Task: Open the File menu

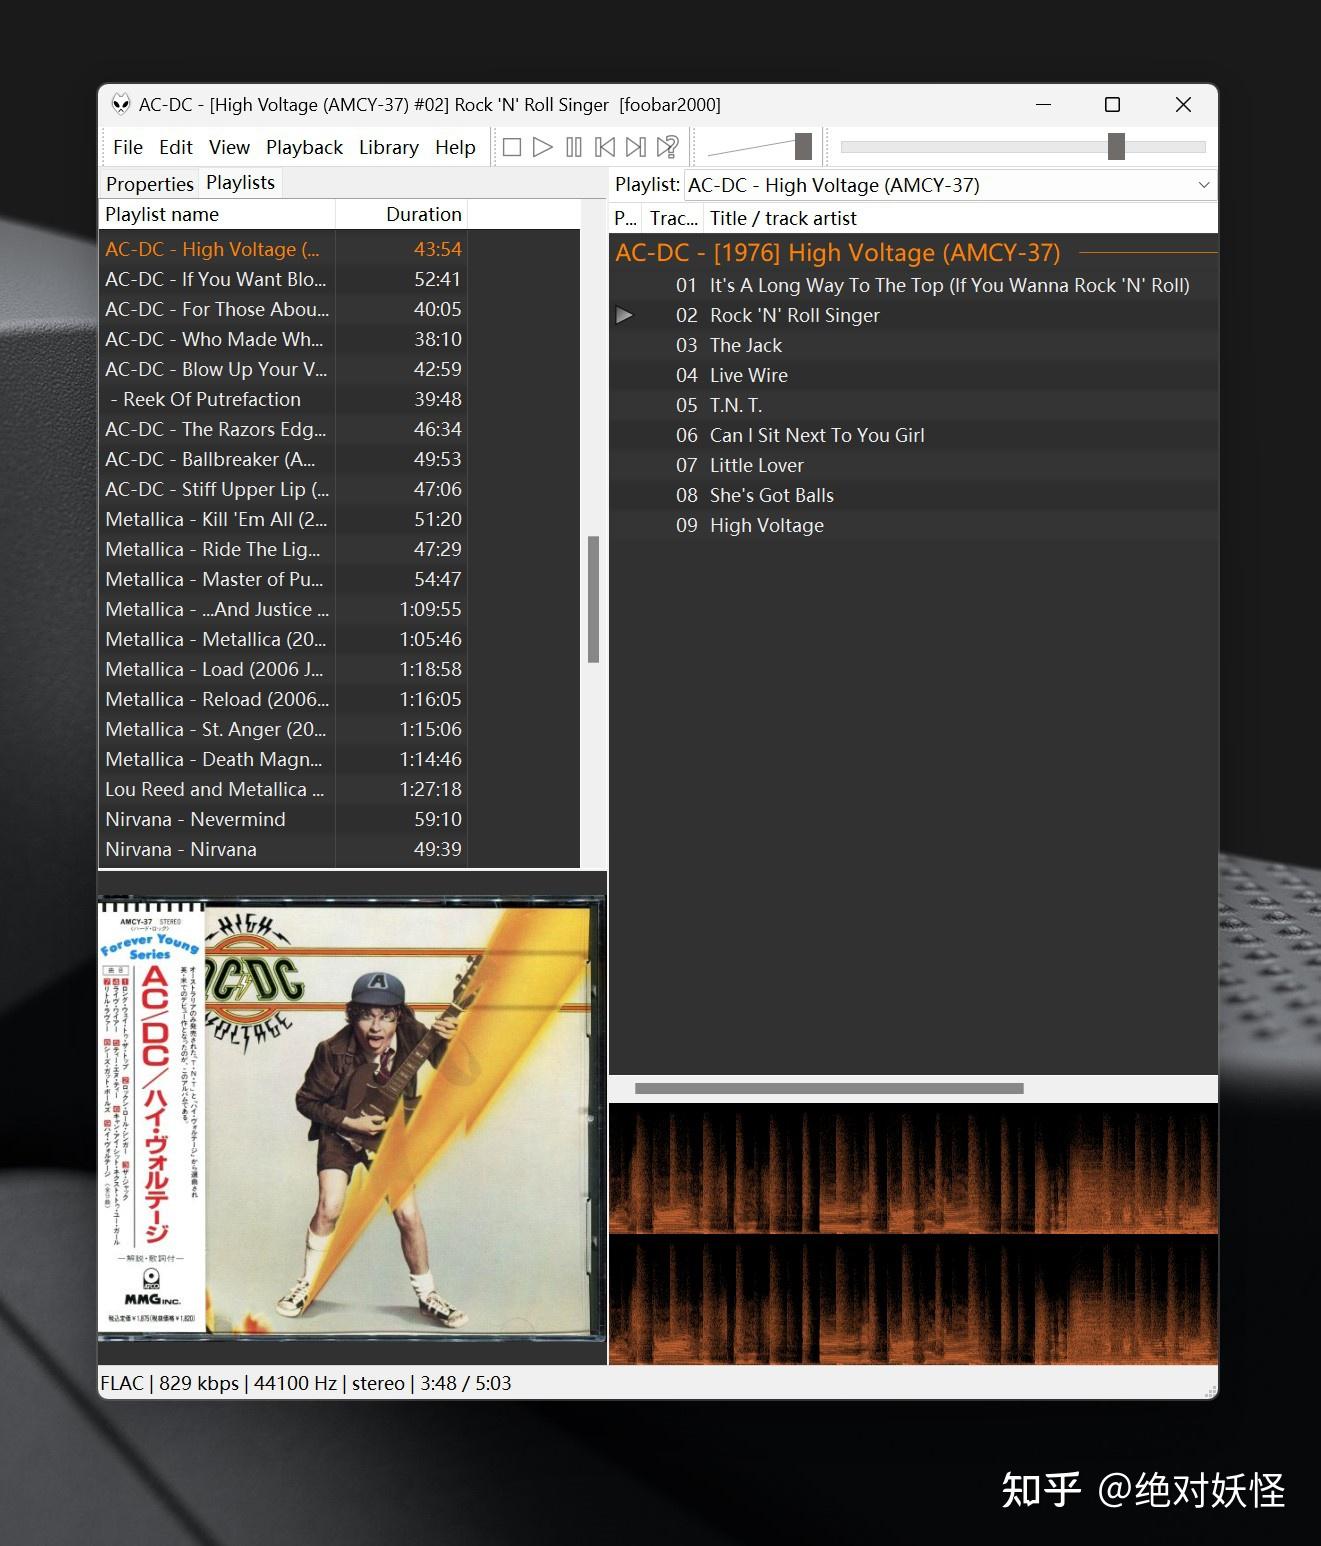Action: [x=128, y=148]
